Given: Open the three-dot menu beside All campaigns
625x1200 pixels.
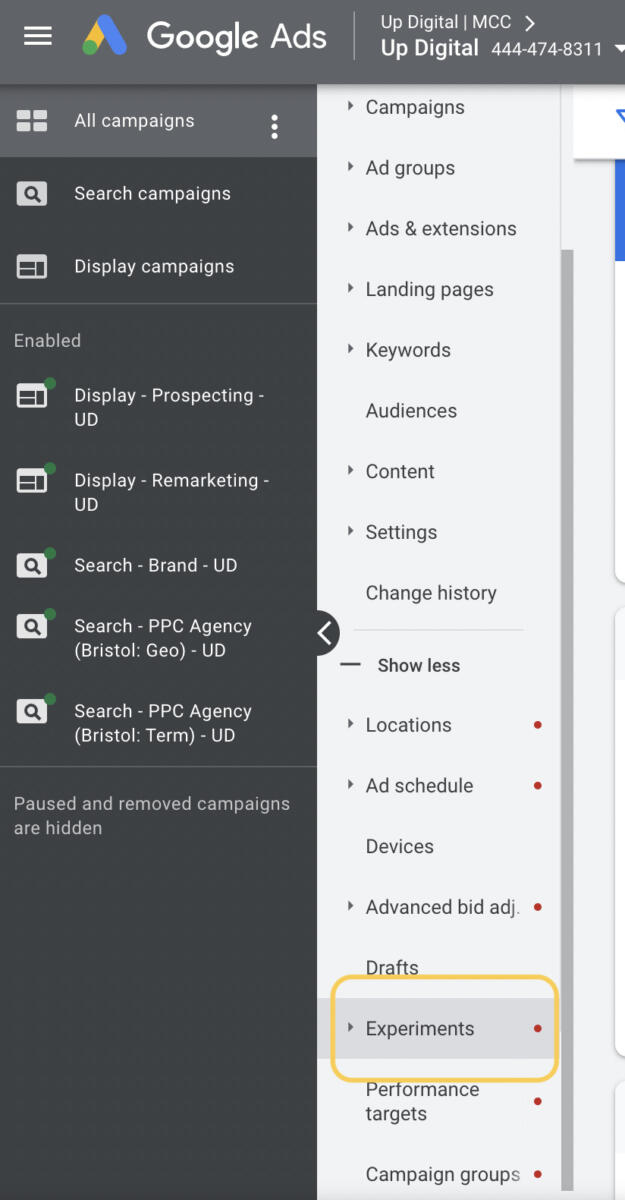Looking at the screenshot, I should pyautogui.click(x=275, y=126).
